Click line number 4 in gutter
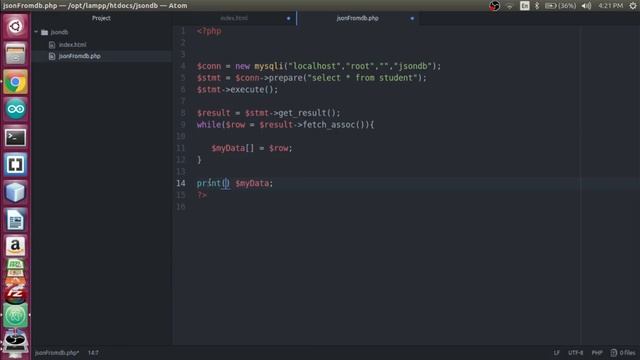The height and width of the screenshot is (360, 640). point(183,66)
